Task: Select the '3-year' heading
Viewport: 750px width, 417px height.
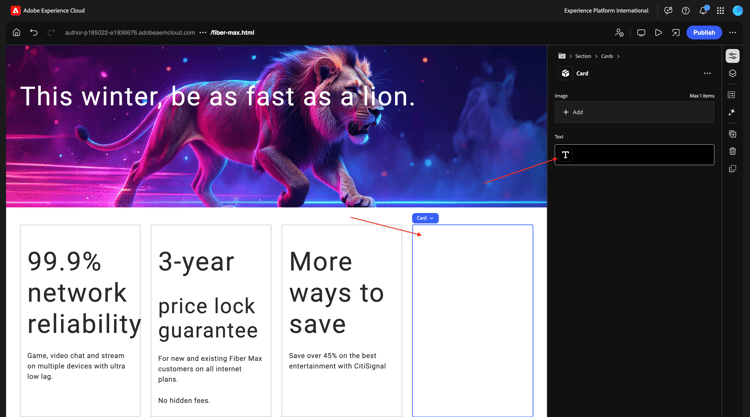Action: (196, 262)
